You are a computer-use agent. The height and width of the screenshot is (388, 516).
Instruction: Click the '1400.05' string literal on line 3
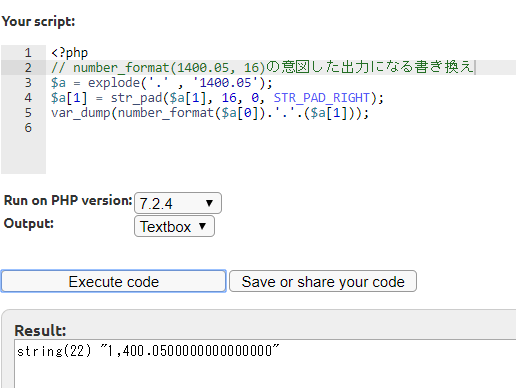225,83
